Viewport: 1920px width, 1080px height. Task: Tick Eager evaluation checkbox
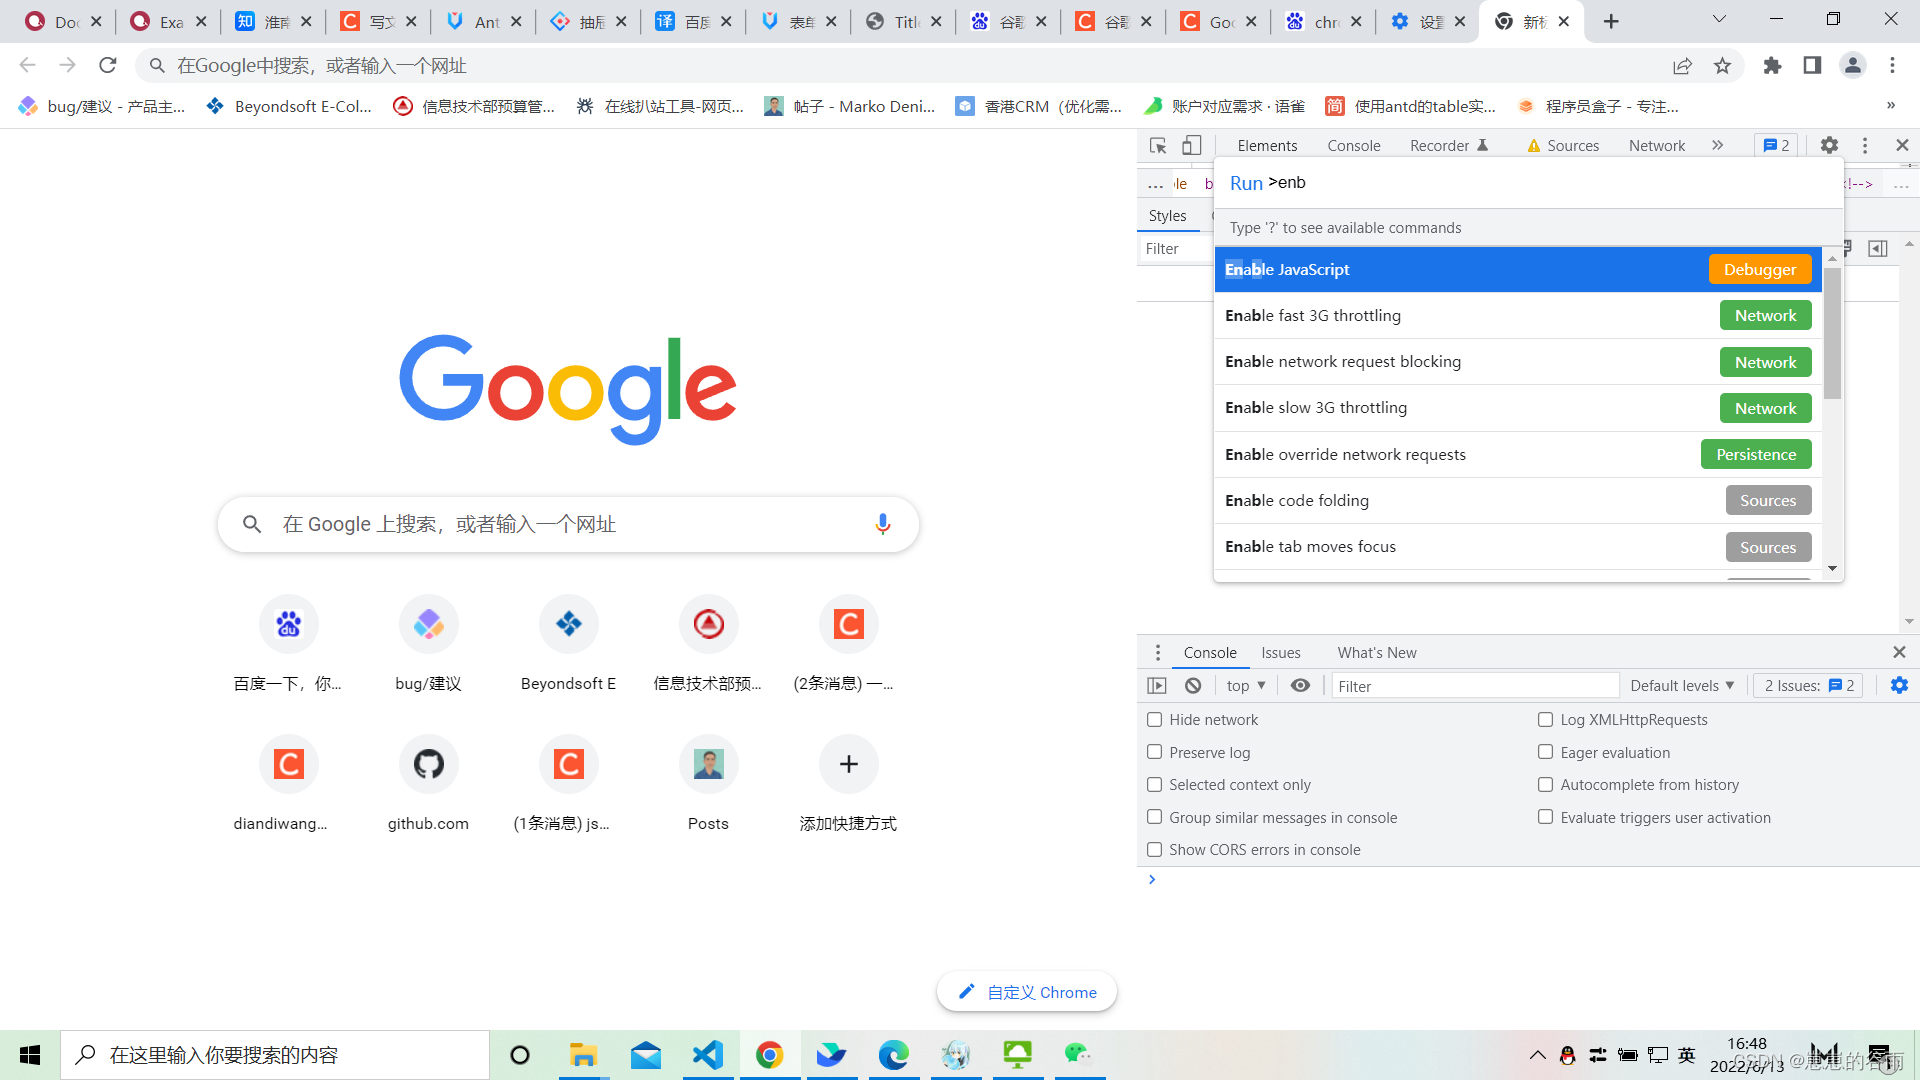(1546, 752)
